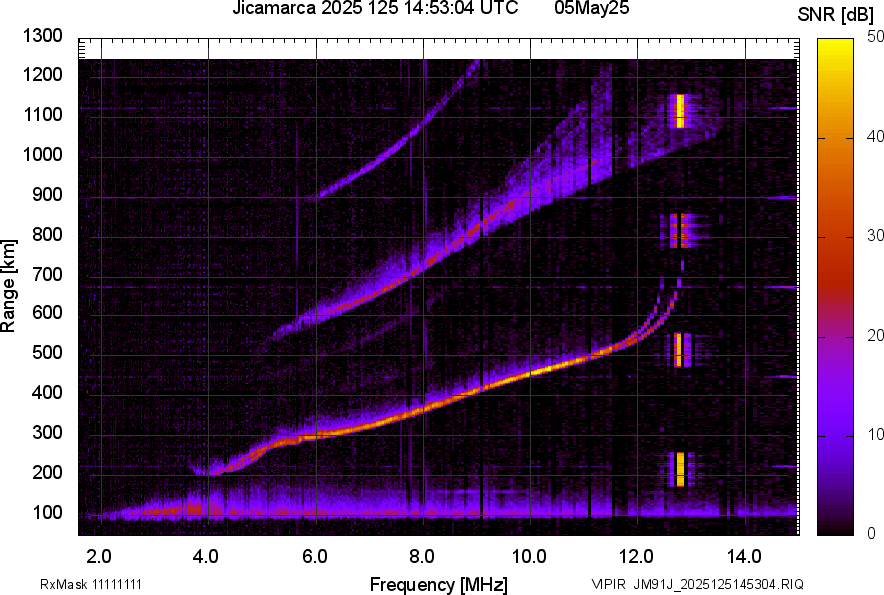Click the 'RxMask 11111111' footer text
The image size is (884, 595).
pyautogui.click(x=90, y=584)
